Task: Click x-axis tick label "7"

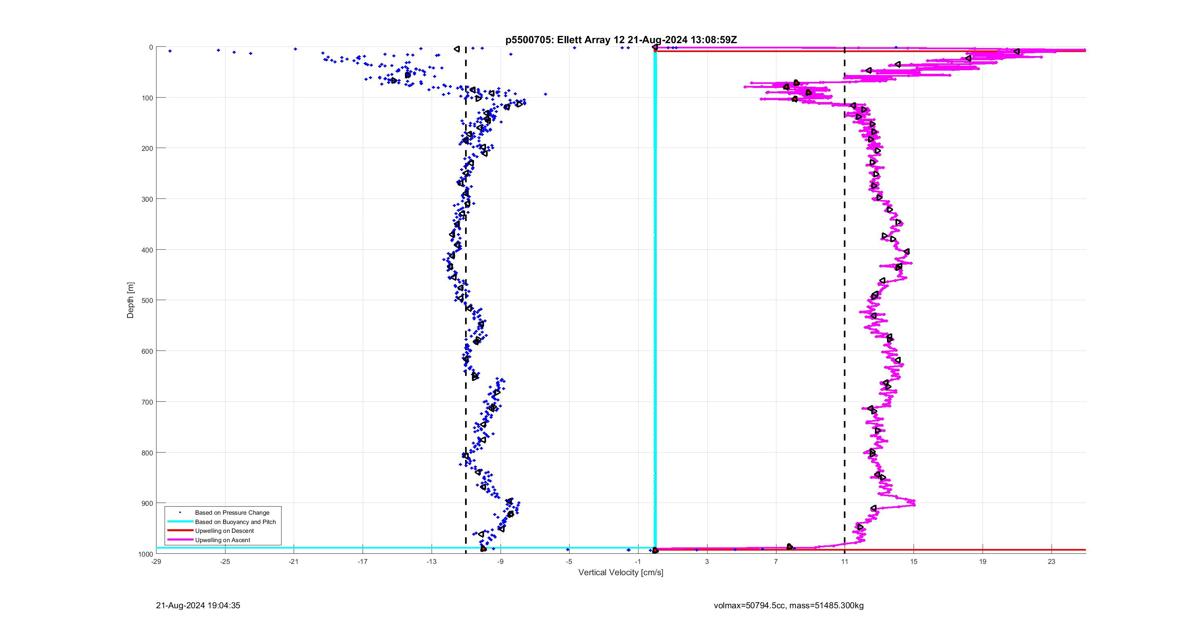Action: [776, 561]
